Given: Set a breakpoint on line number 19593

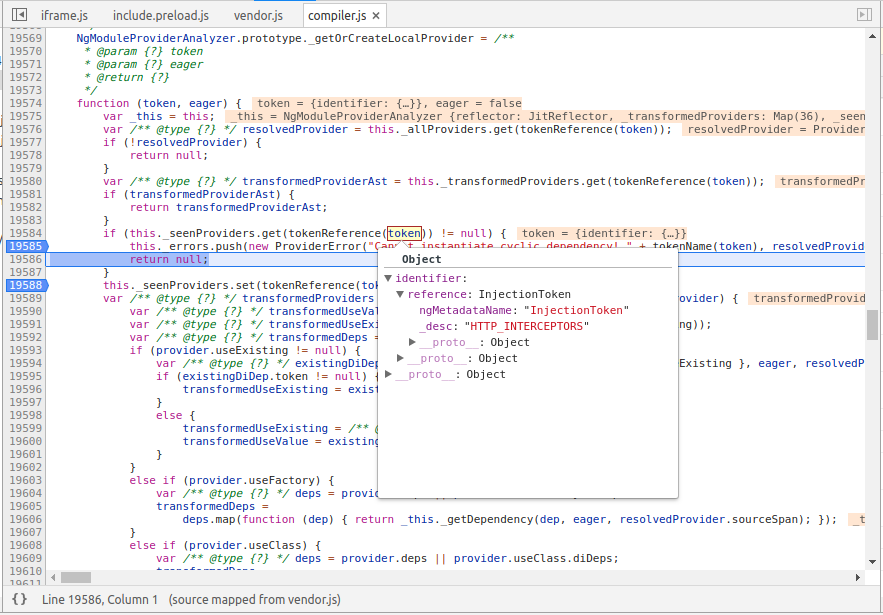Looking at the screenshot, I should (x=25, y=350).
